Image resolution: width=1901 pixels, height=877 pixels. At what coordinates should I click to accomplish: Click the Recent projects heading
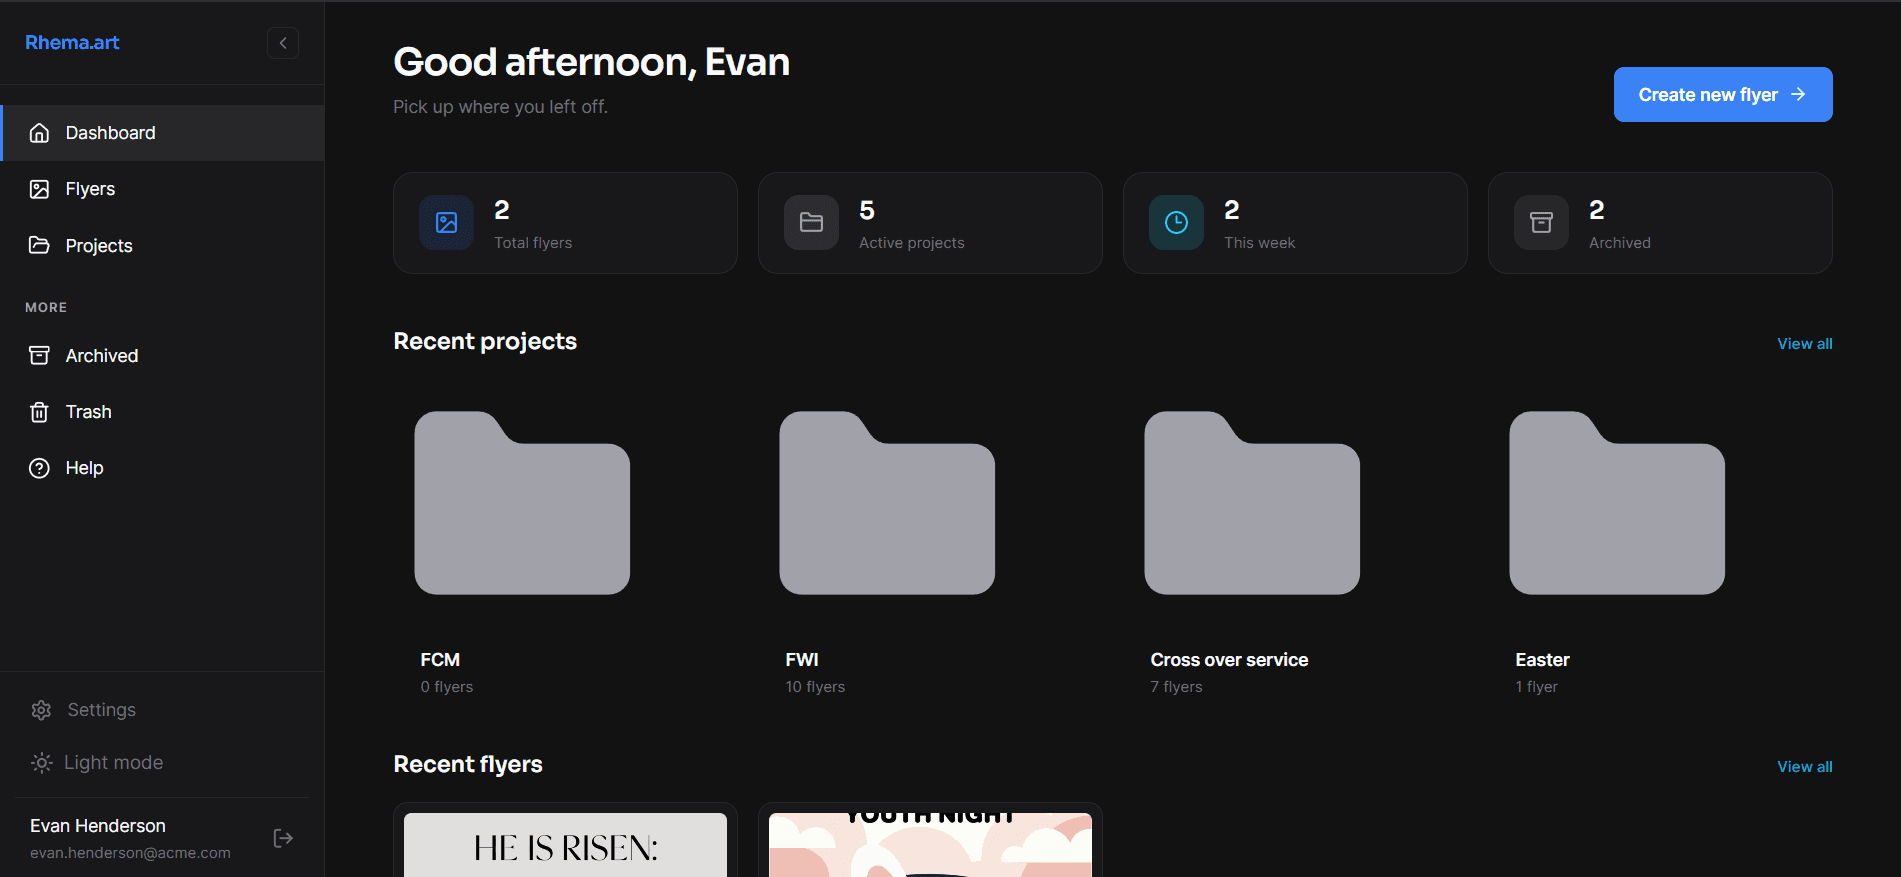[x=485, y=341]
